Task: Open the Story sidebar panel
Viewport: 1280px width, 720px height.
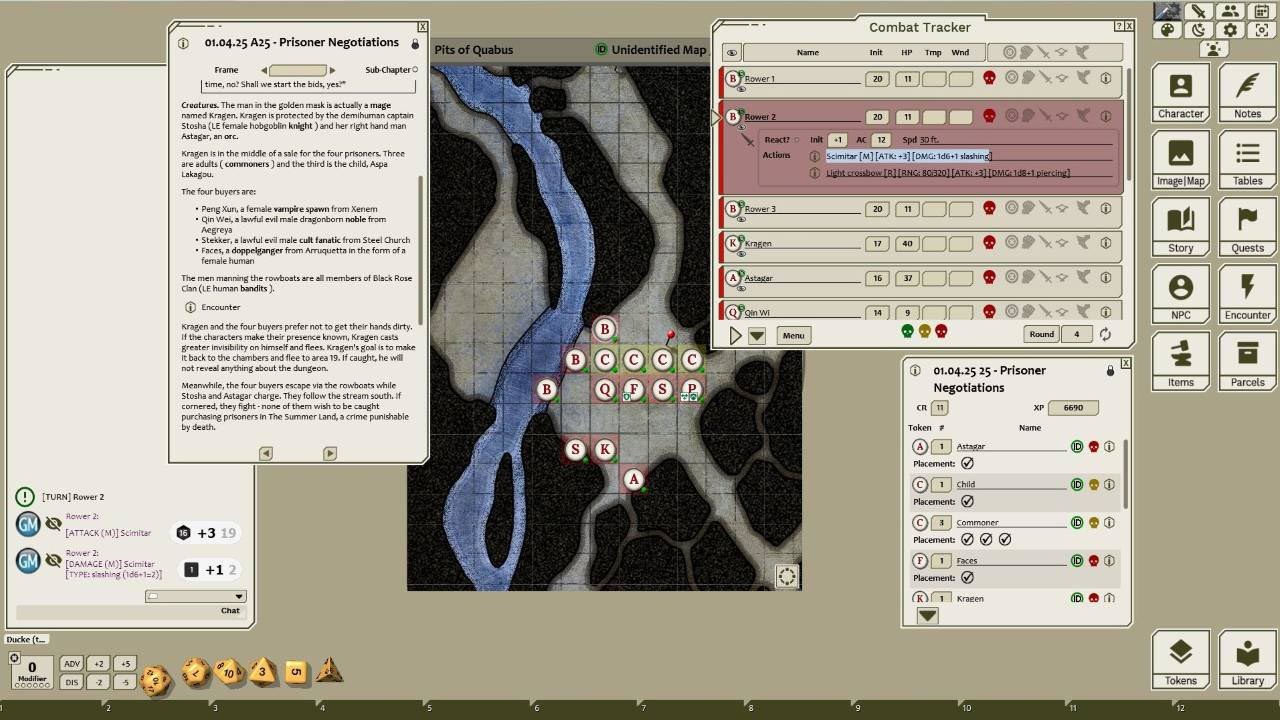Action: (x=1181, y=228)
